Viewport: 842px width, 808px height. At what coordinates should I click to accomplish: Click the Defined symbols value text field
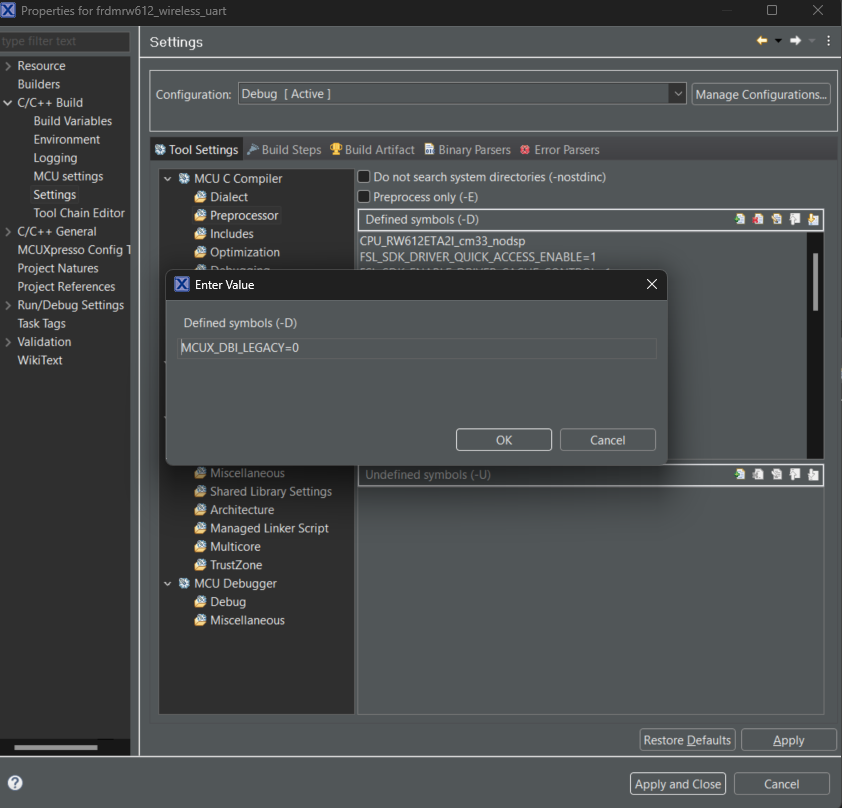point(417,348)
